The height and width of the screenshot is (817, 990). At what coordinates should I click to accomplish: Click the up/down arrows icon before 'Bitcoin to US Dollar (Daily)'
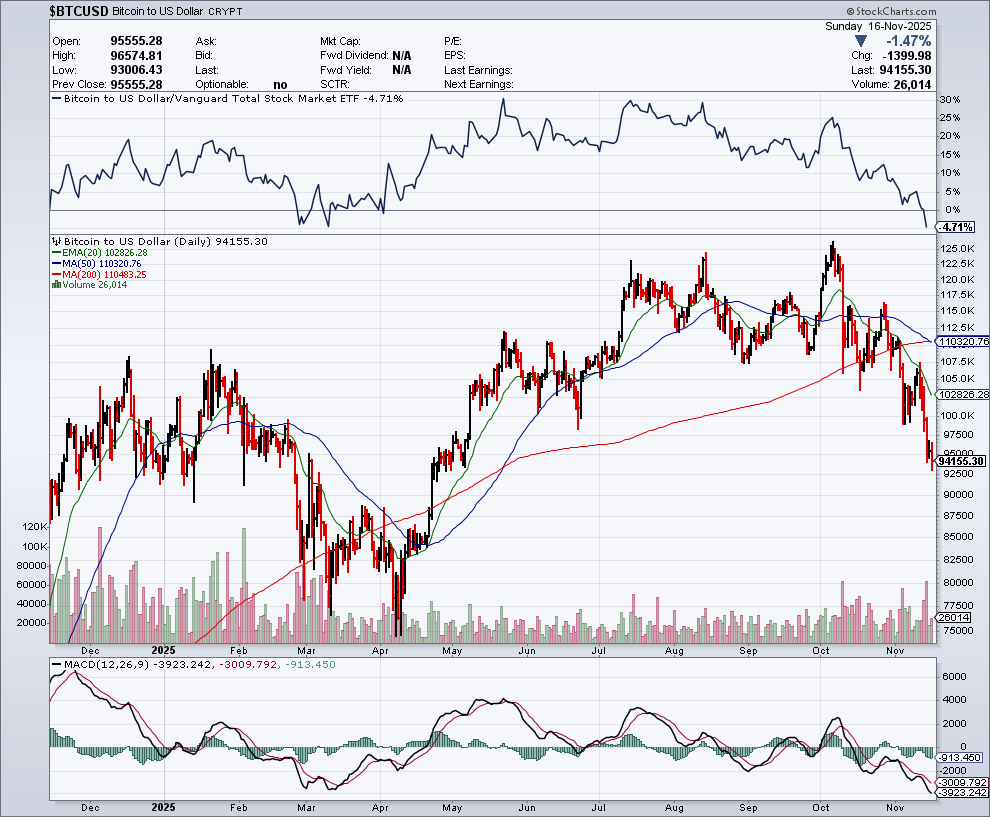click(55, 241)
